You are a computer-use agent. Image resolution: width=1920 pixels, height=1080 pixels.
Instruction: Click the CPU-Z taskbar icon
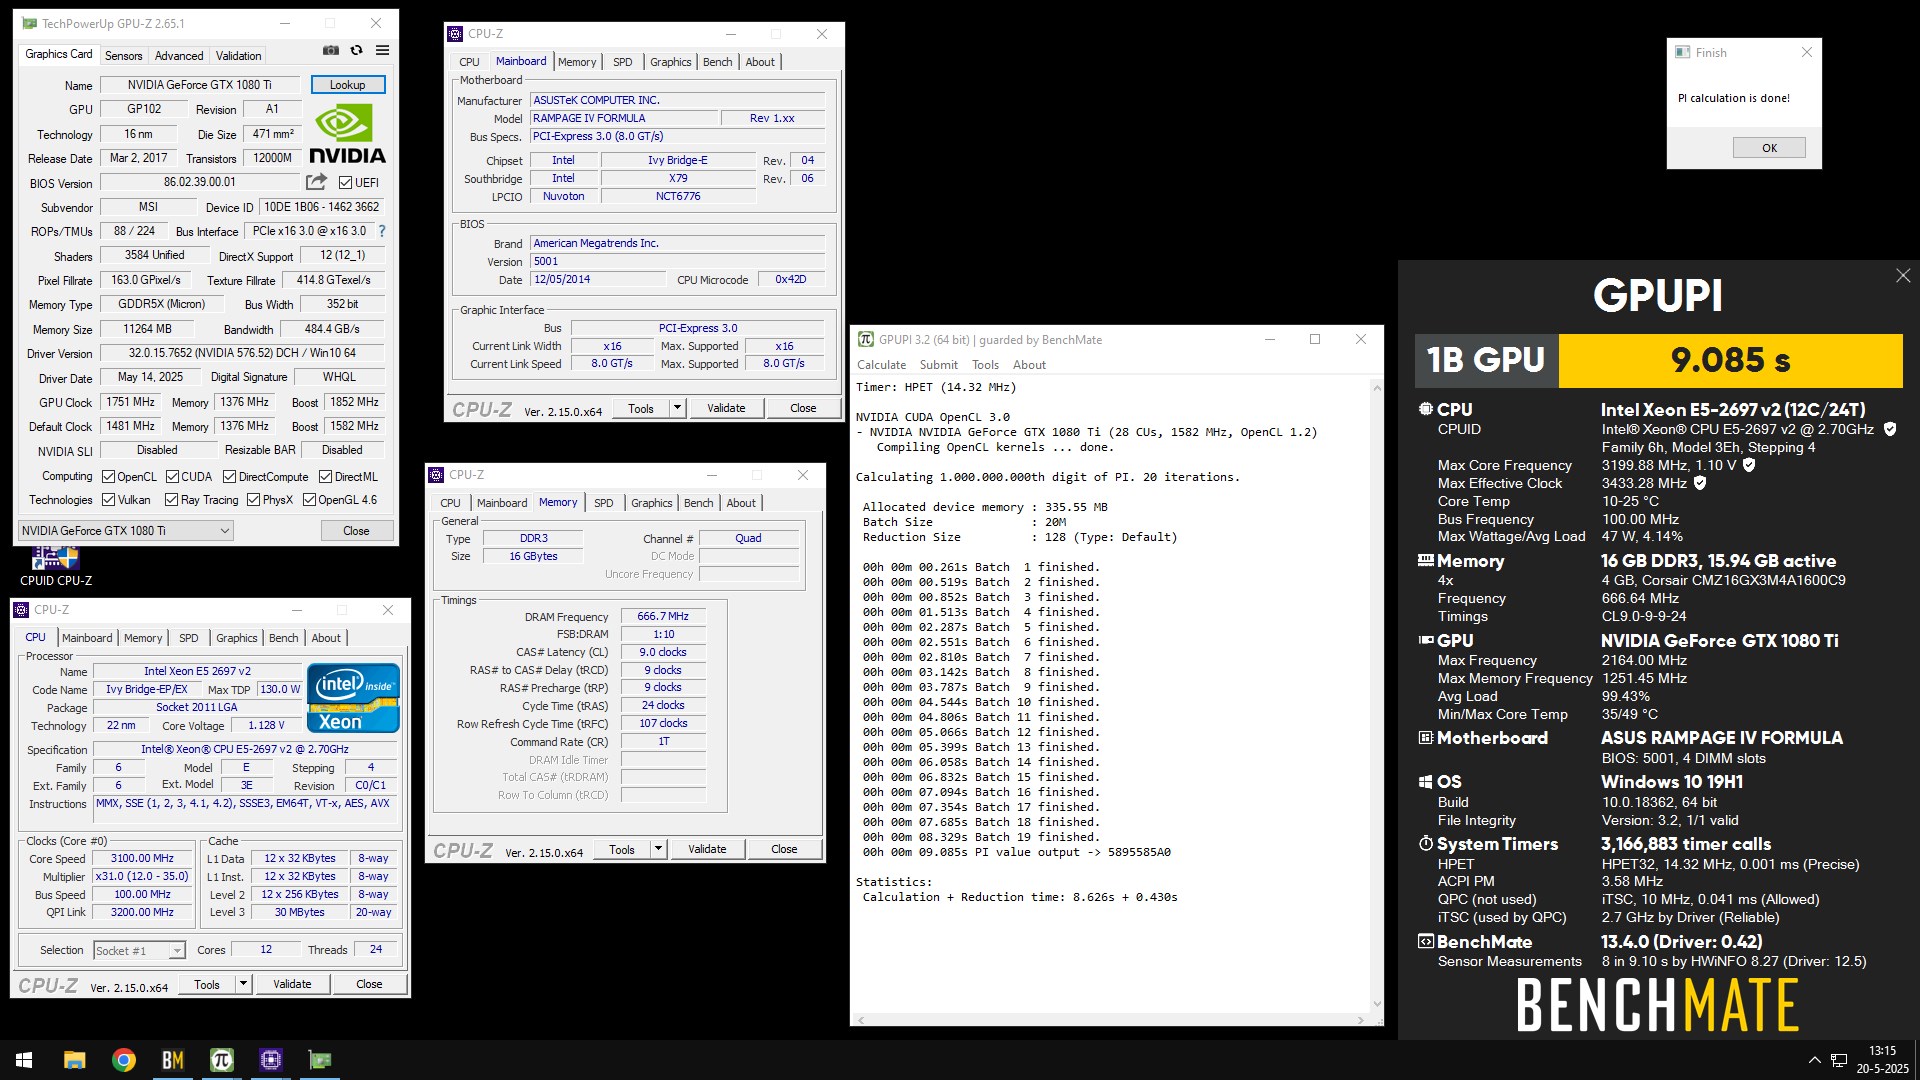pyautogui.click(x=271, y=1060)
